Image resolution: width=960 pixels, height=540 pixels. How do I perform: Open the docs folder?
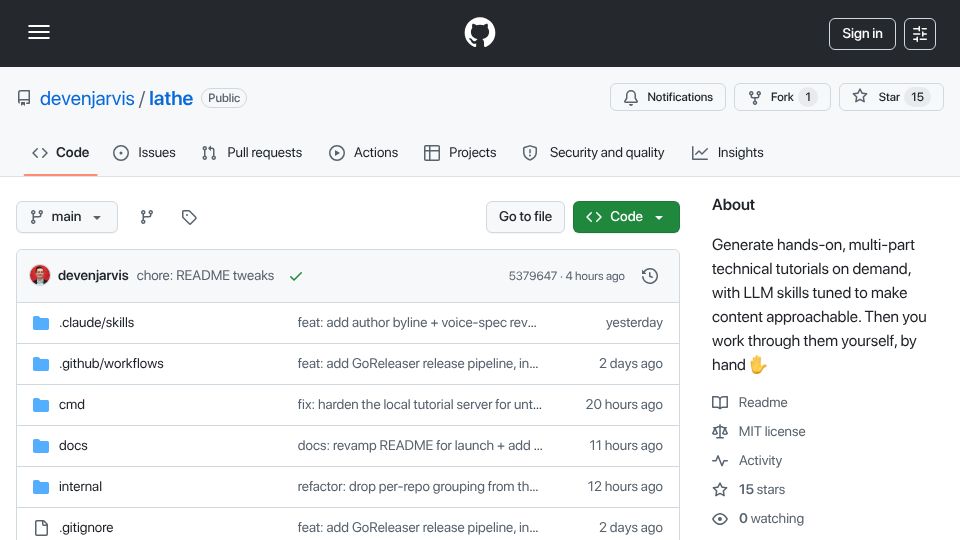click(73, 446)
